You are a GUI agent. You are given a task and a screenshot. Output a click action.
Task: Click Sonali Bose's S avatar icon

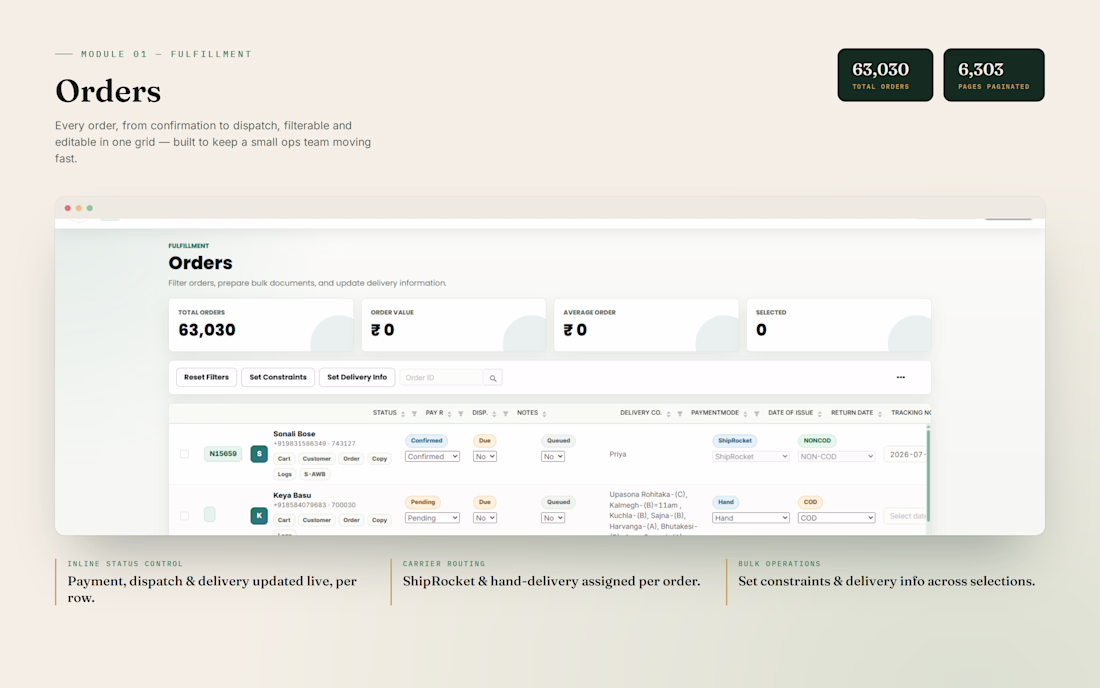[x=259, y=454]
